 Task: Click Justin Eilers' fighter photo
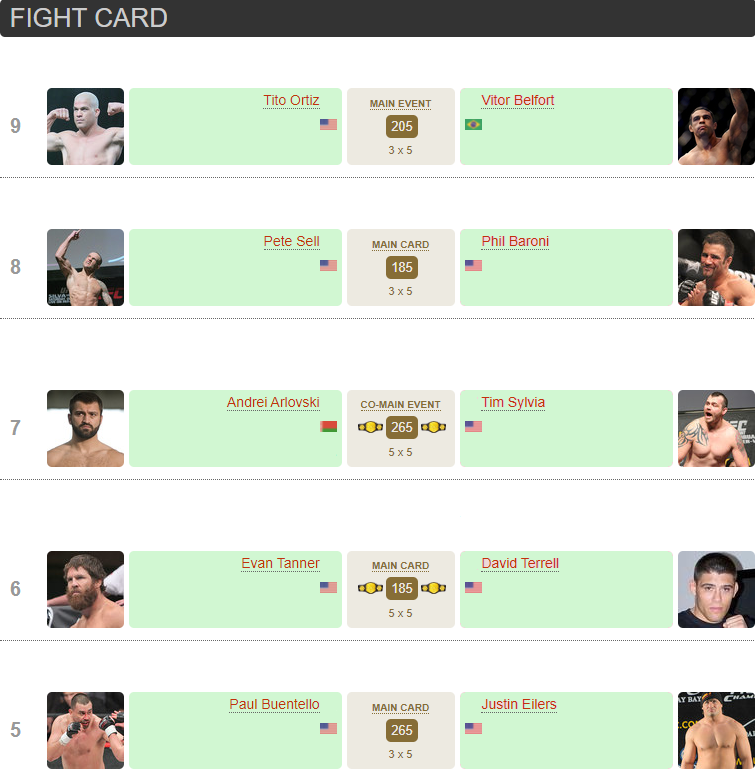click(716, 730)
